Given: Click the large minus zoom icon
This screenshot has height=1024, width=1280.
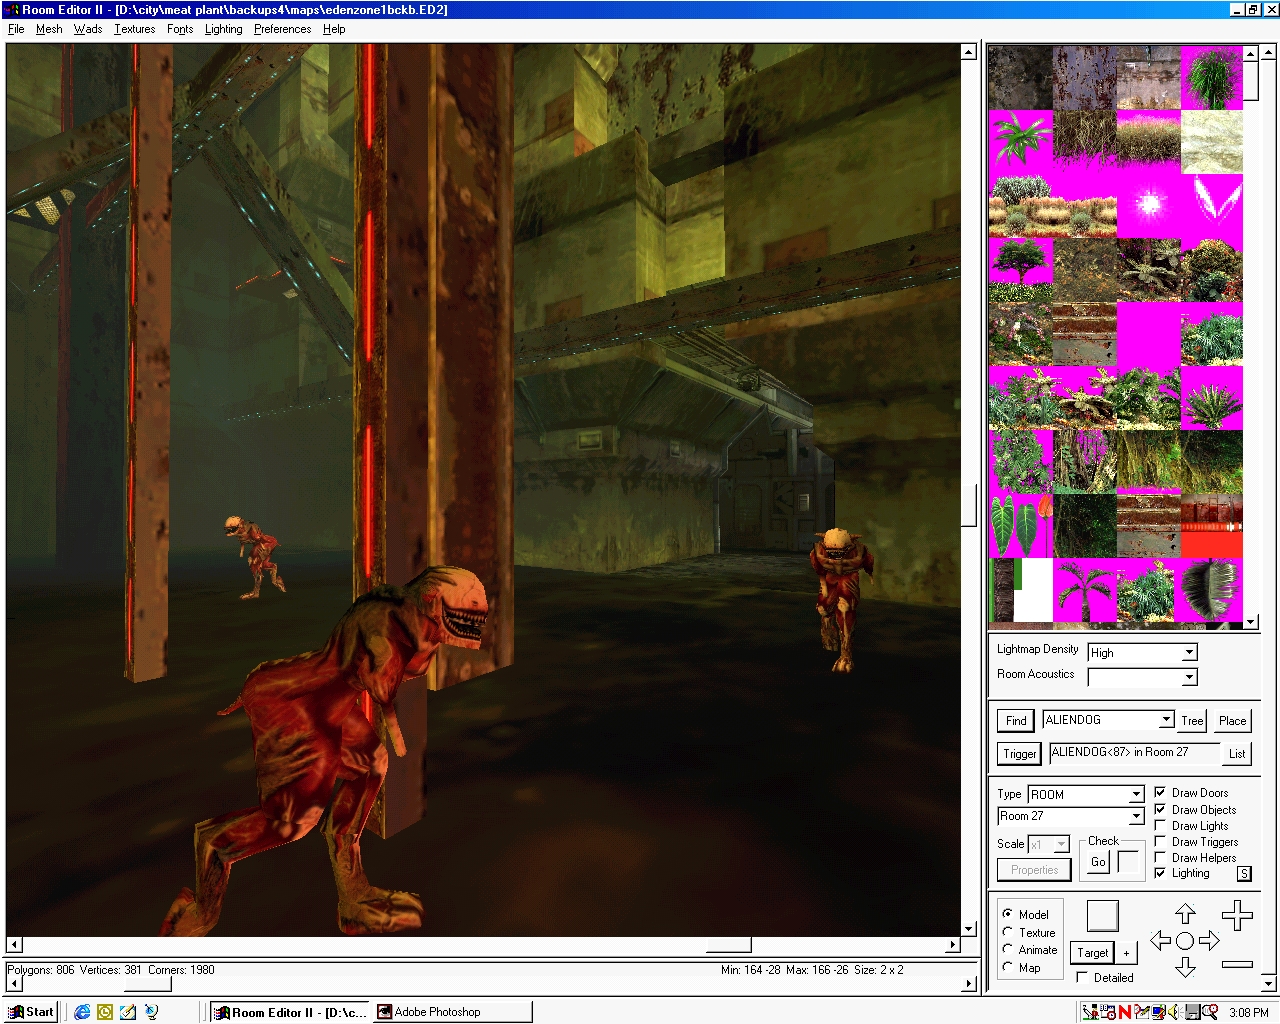Looking at the screenshot, I should coord(1237,964).
